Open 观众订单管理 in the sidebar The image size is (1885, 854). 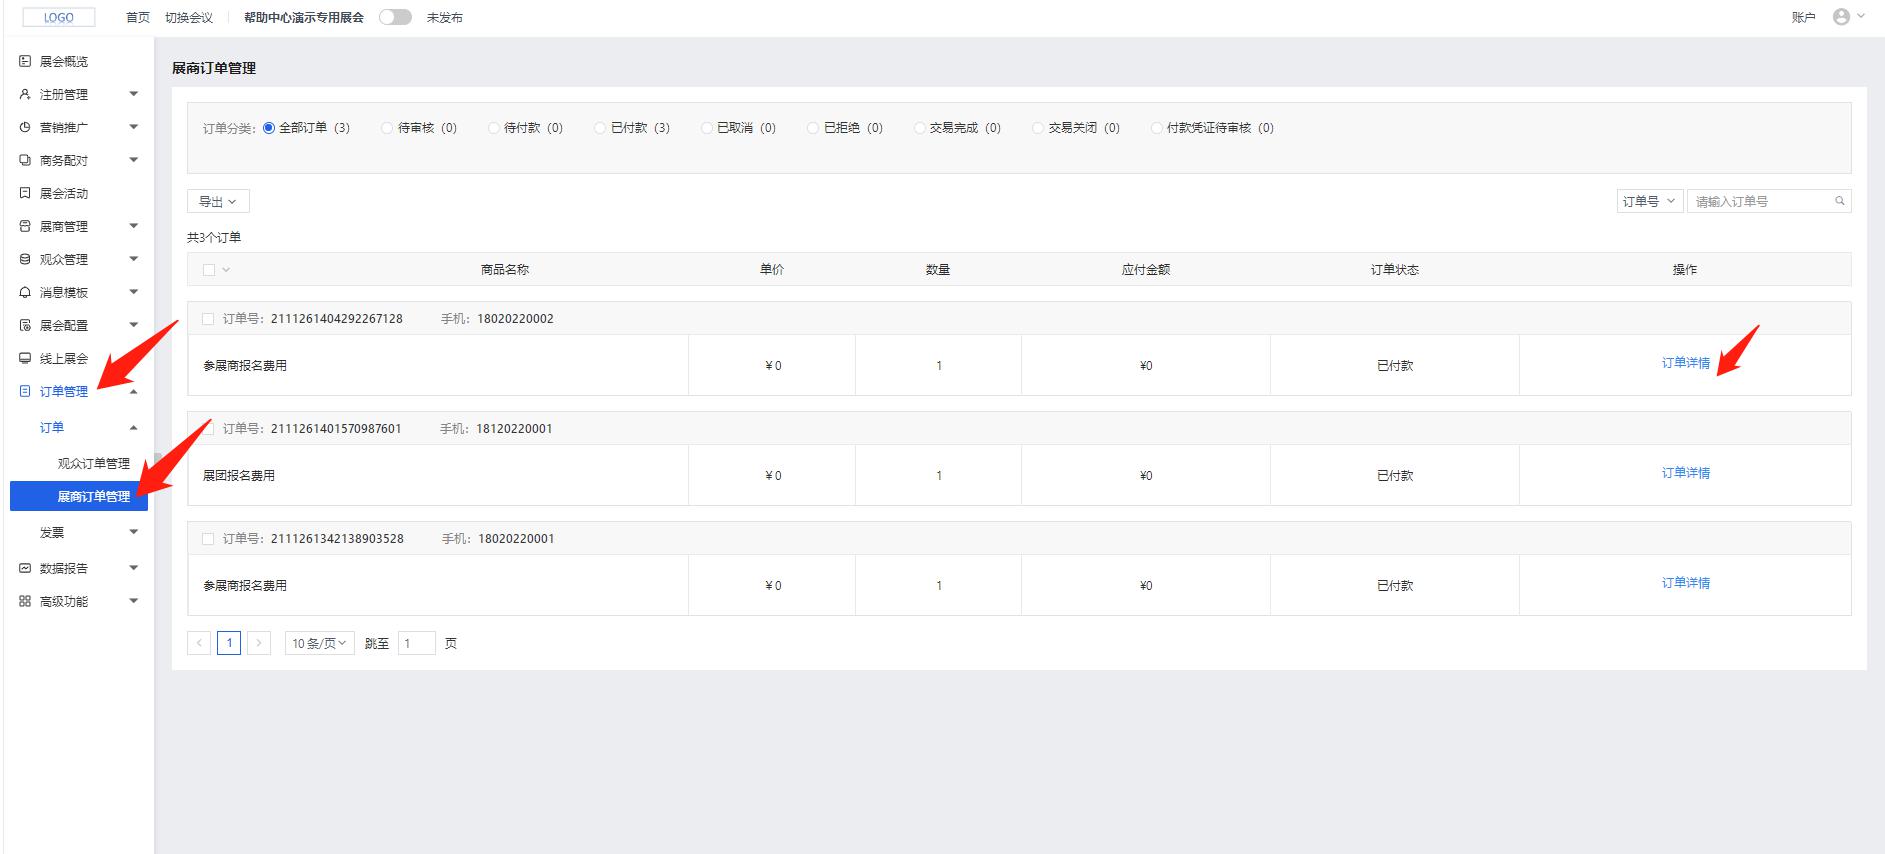93,463
